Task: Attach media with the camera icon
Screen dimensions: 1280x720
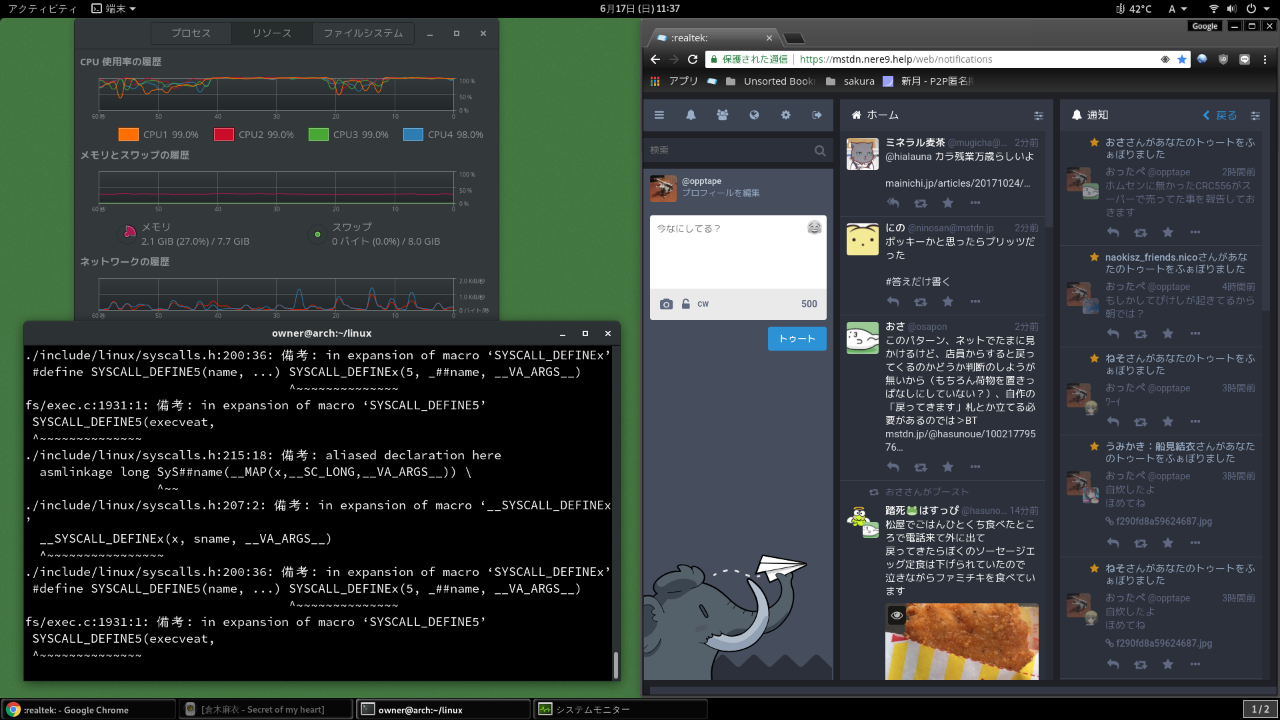Action: (666, 304)
